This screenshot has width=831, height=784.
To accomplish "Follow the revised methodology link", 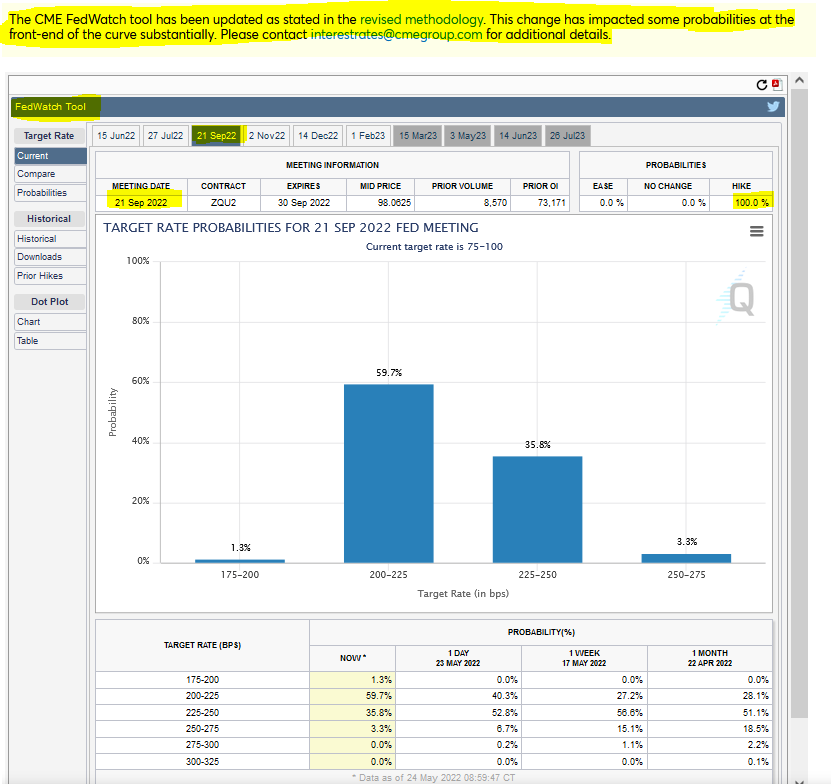I will [x=422, y=20].
